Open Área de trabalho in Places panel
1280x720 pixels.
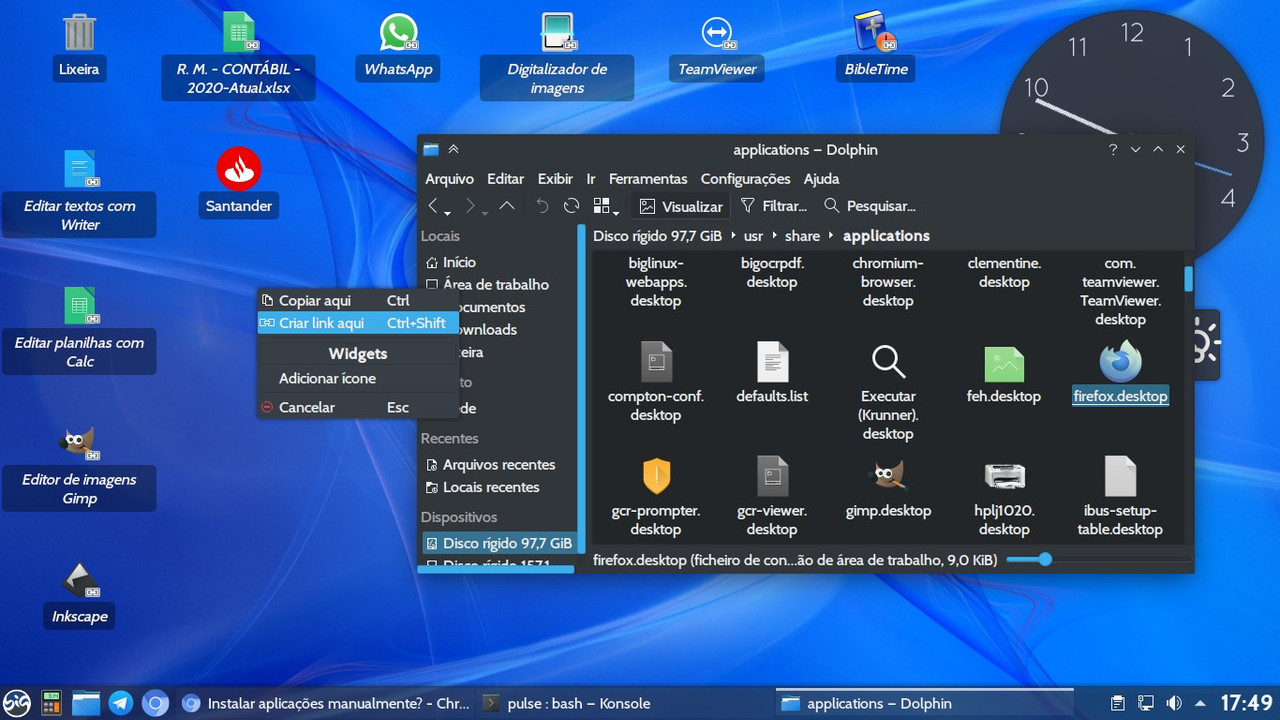(498, 284)
